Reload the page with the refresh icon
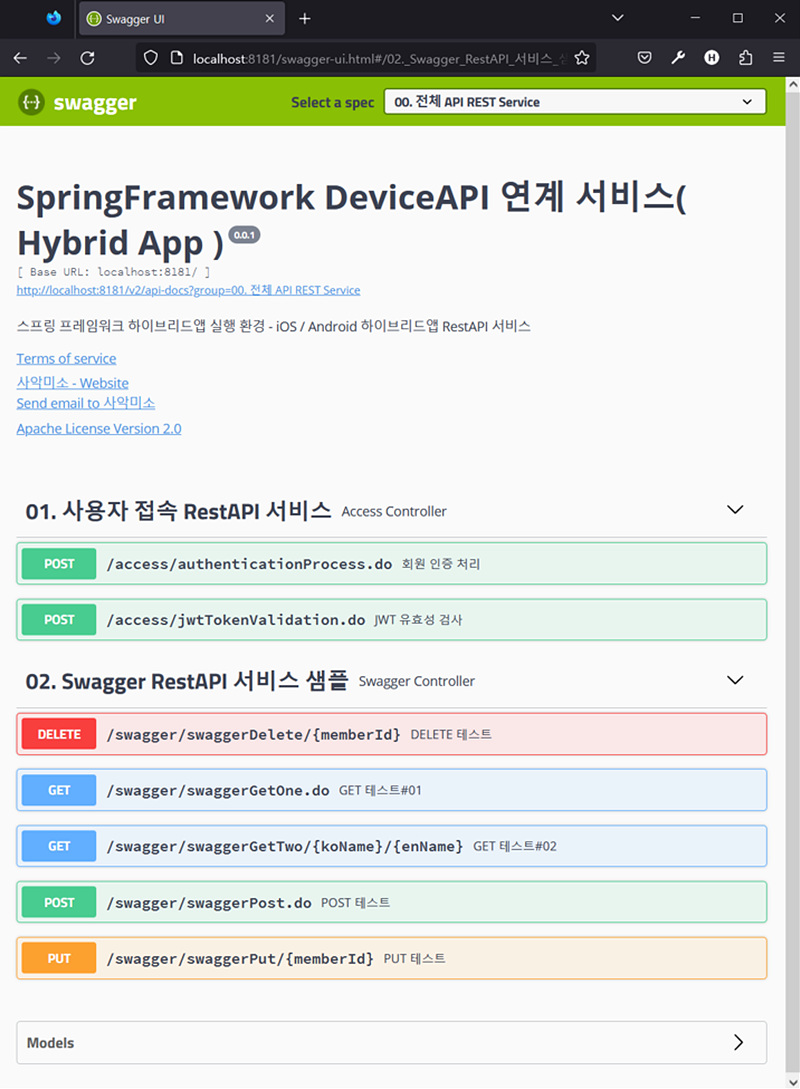The width and height of the screenshot is (800, 1089). [88, 58]
